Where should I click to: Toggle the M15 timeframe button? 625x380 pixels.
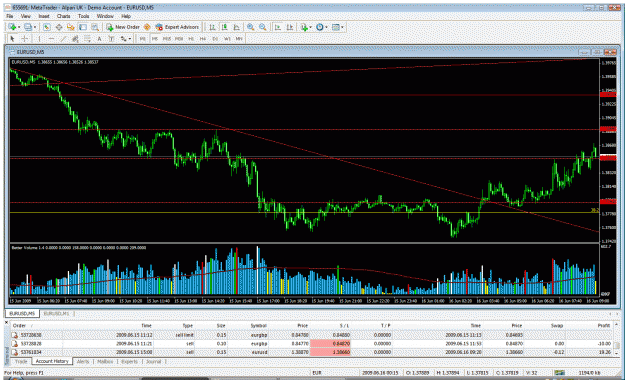pyautogui.click(x=167, y=39)
